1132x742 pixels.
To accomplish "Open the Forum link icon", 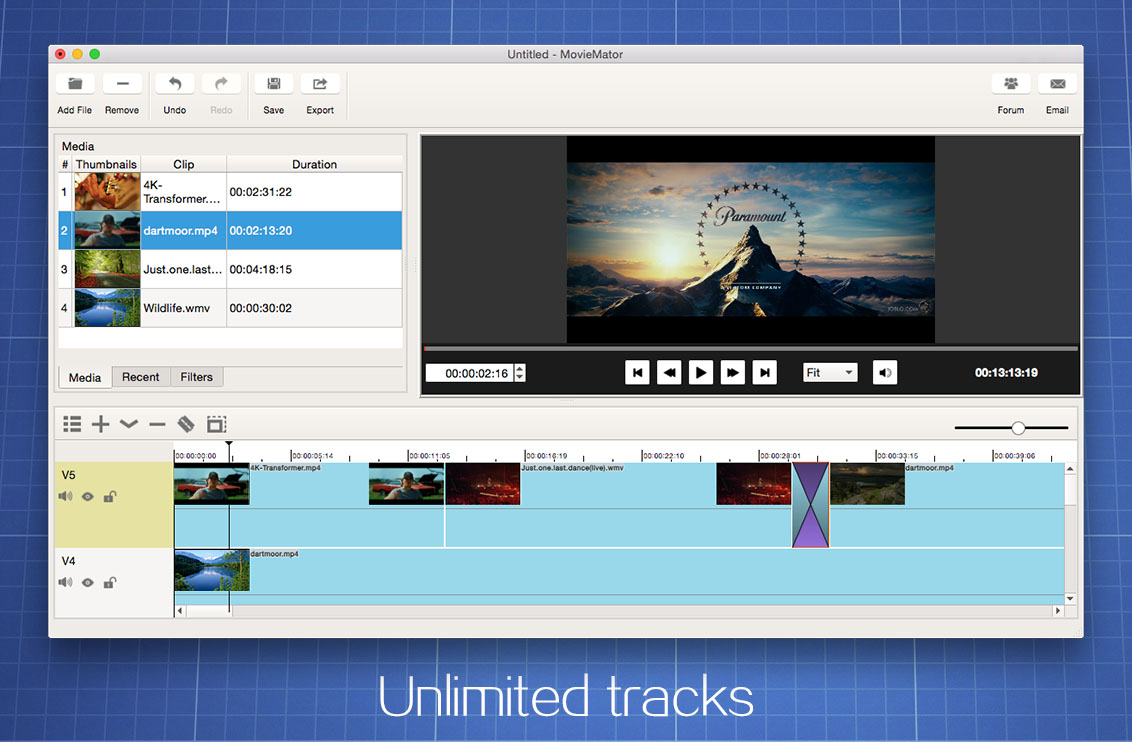I will point(1011,84).
